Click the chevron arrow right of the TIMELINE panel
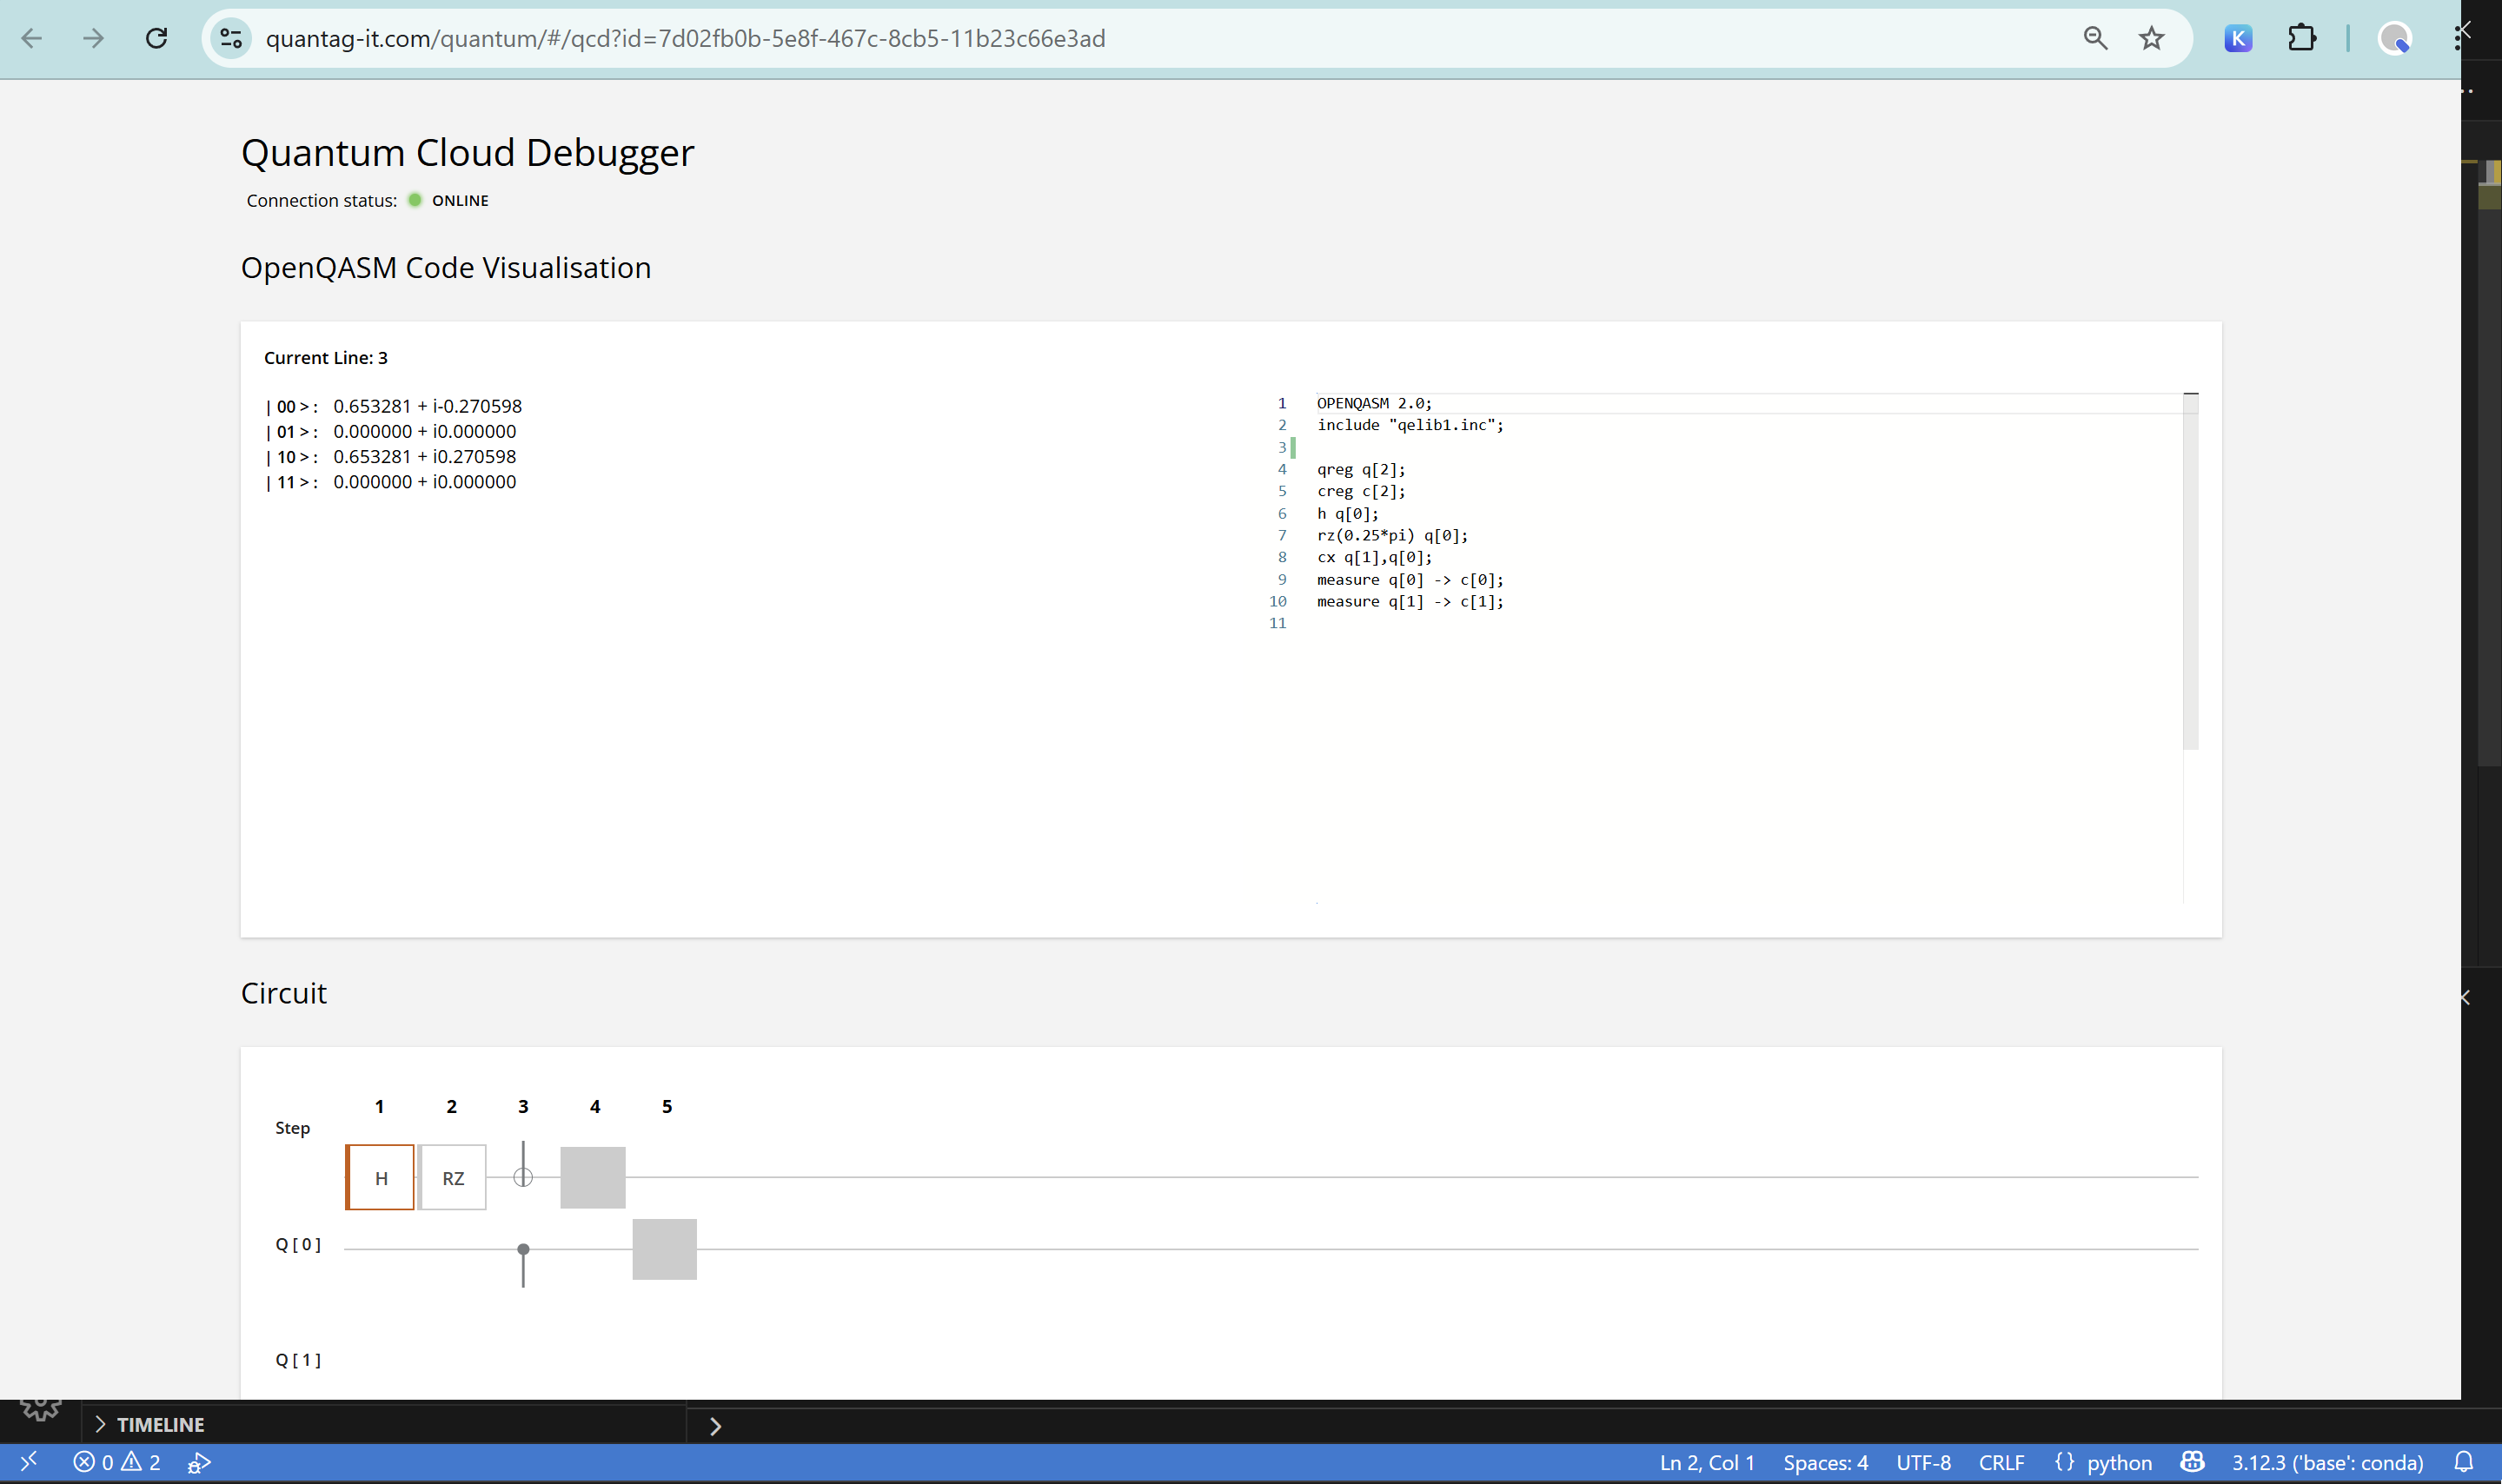 point(715,1426)
